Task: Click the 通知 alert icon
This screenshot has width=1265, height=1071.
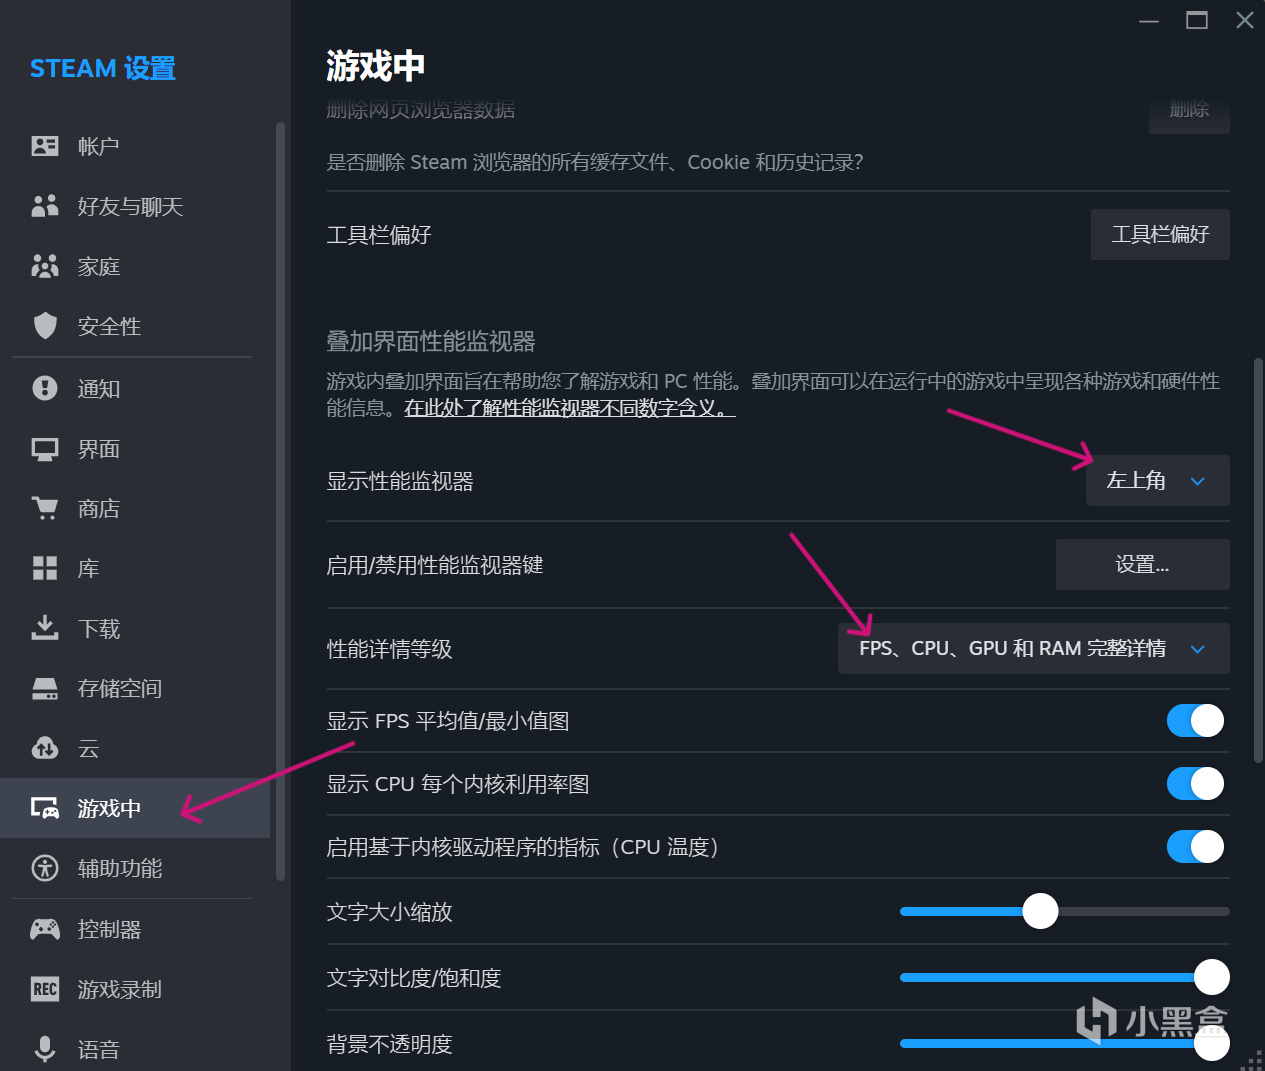Action: (x=45, y=388)
